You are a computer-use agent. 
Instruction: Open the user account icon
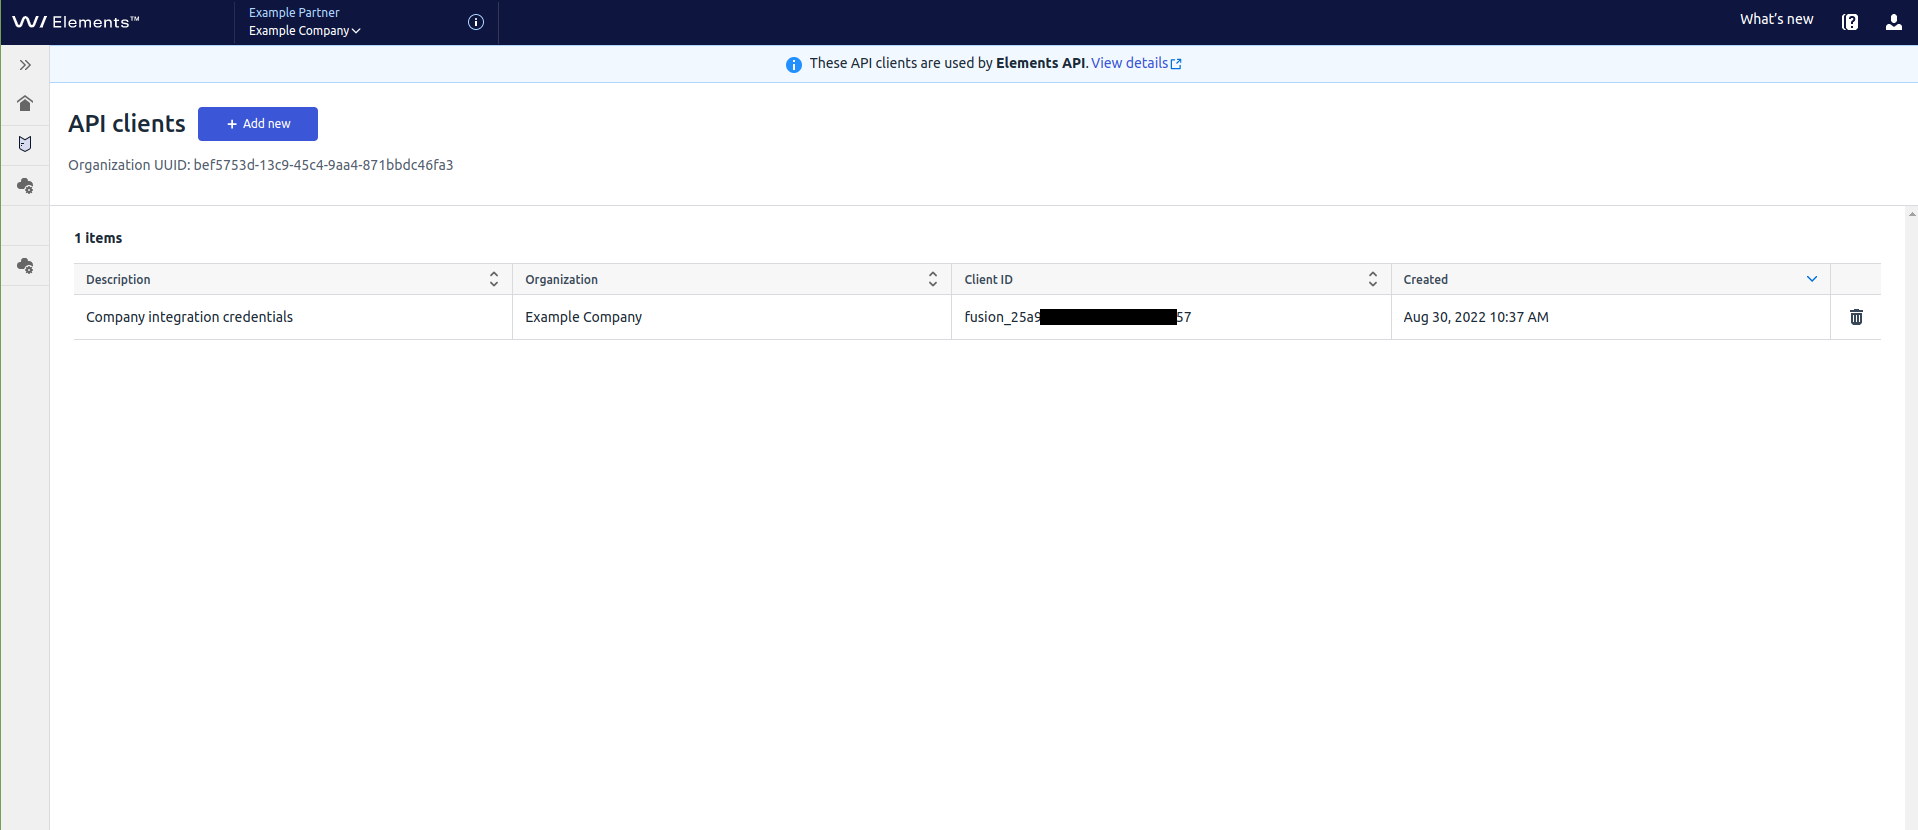pos(1893,22)
